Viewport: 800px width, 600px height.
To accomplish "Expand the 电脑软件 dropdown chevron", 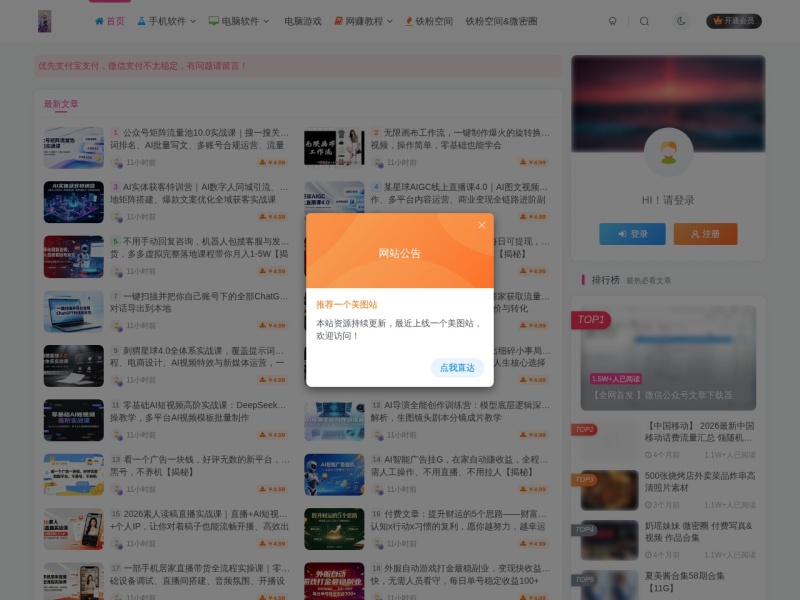I will pos(266,21).
